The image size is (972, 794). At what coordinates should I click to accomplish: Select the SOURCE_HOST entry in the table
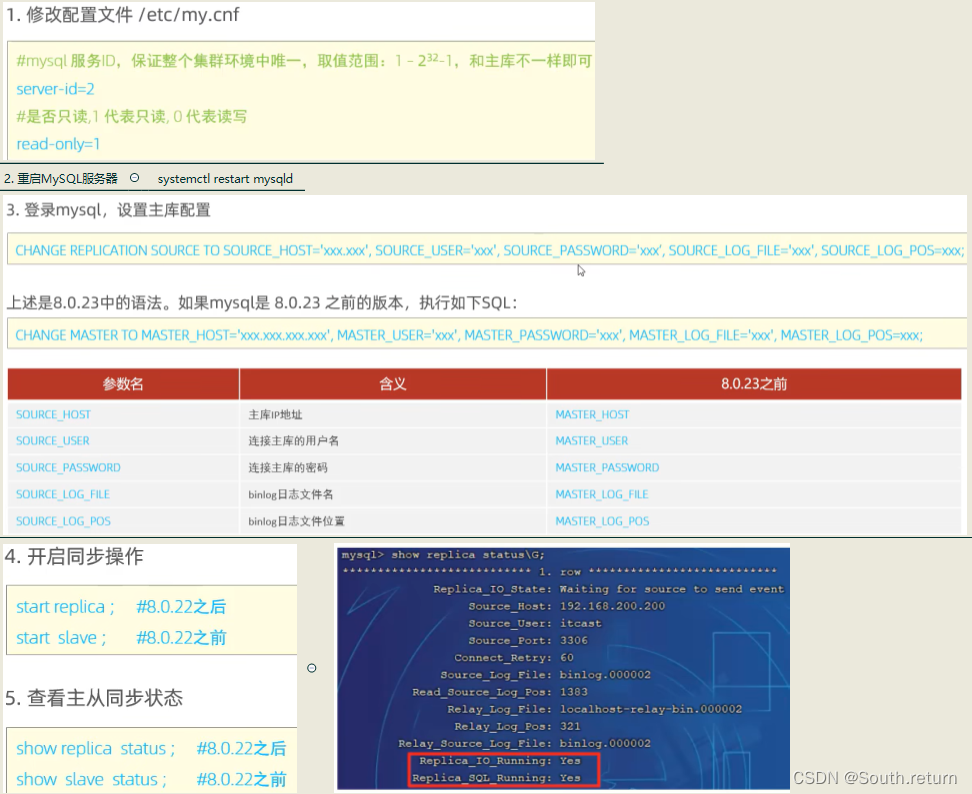coord(53,414)
